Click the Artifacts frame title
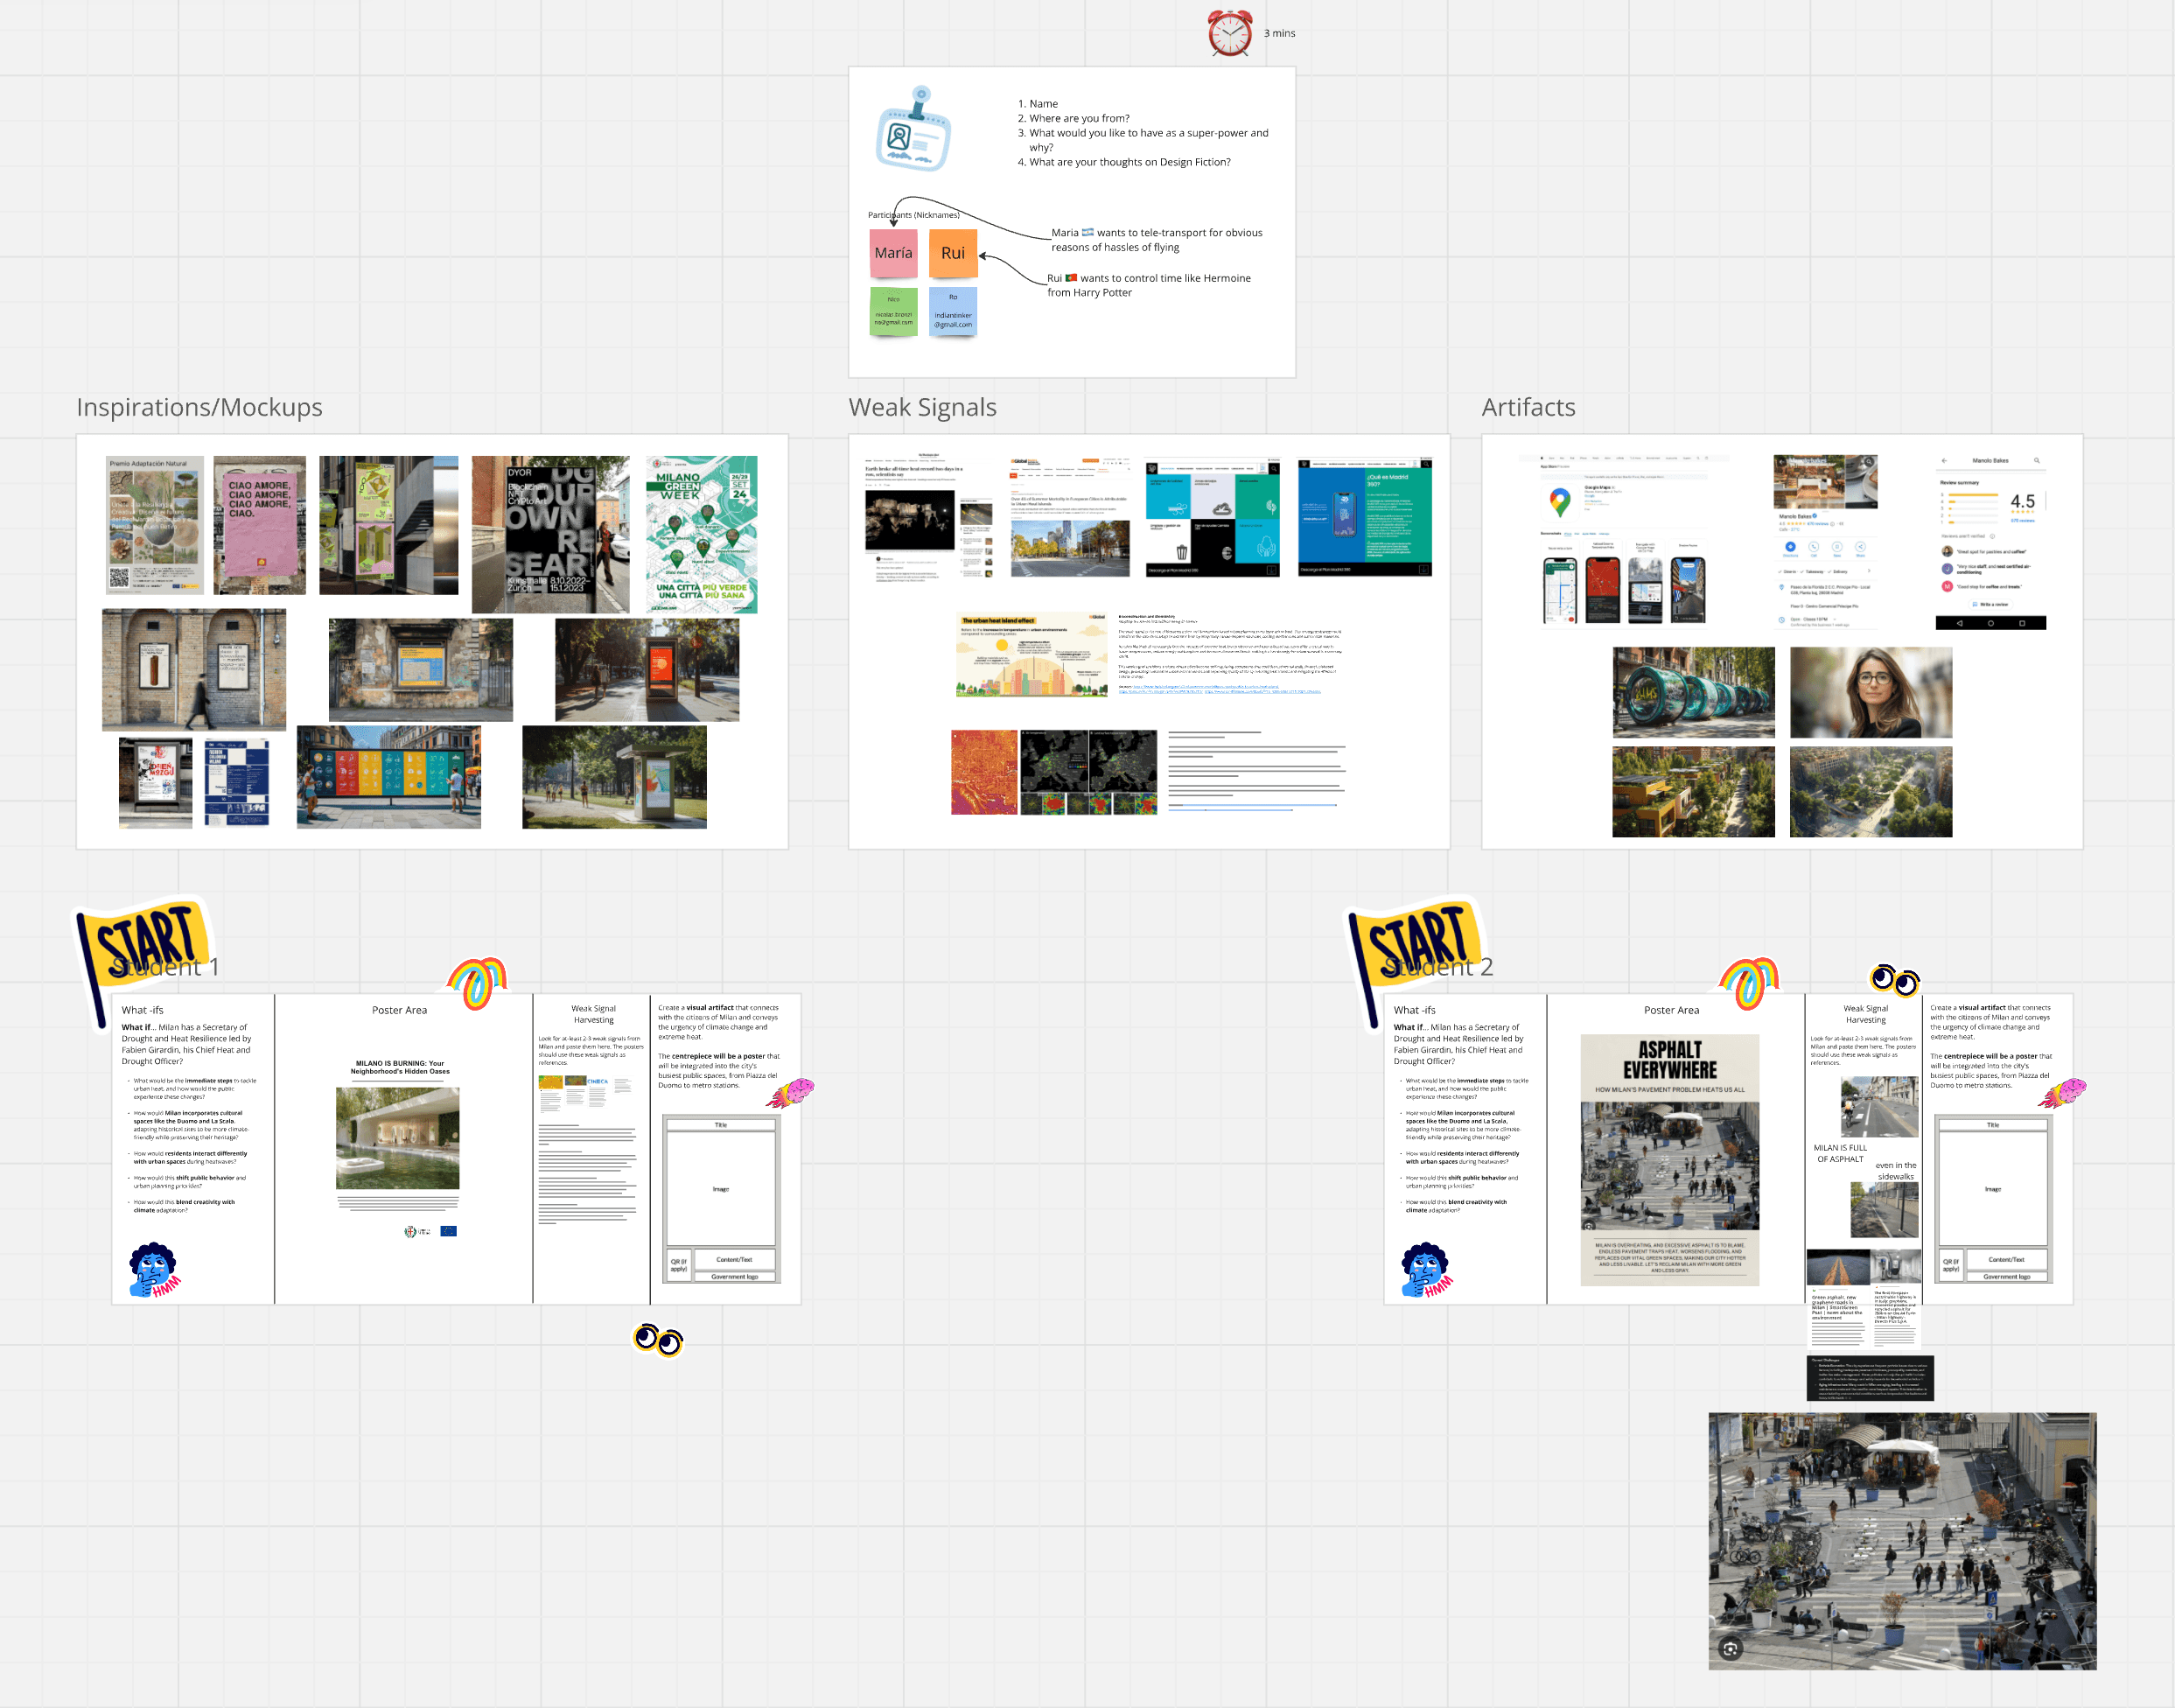This screenshot has height=1708, width=2175. pyautogui.click(x=1527, y=407)
